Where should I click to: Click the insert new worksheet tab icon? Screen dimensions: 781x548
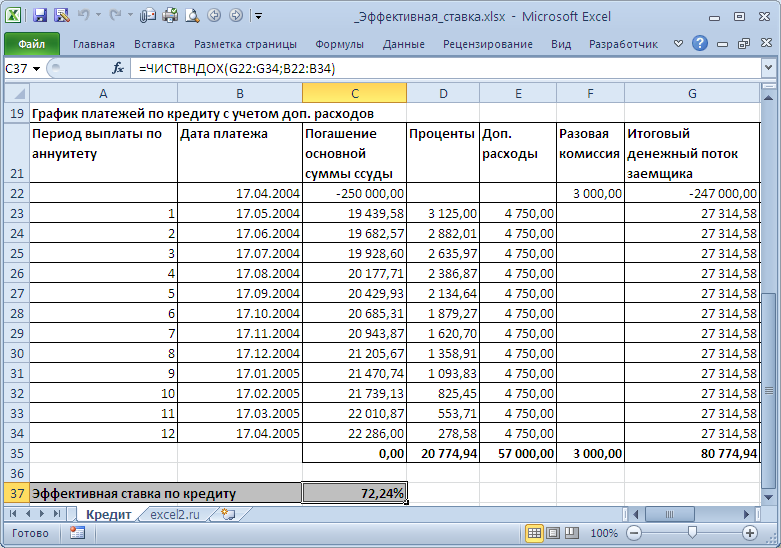tap(229, 514)
